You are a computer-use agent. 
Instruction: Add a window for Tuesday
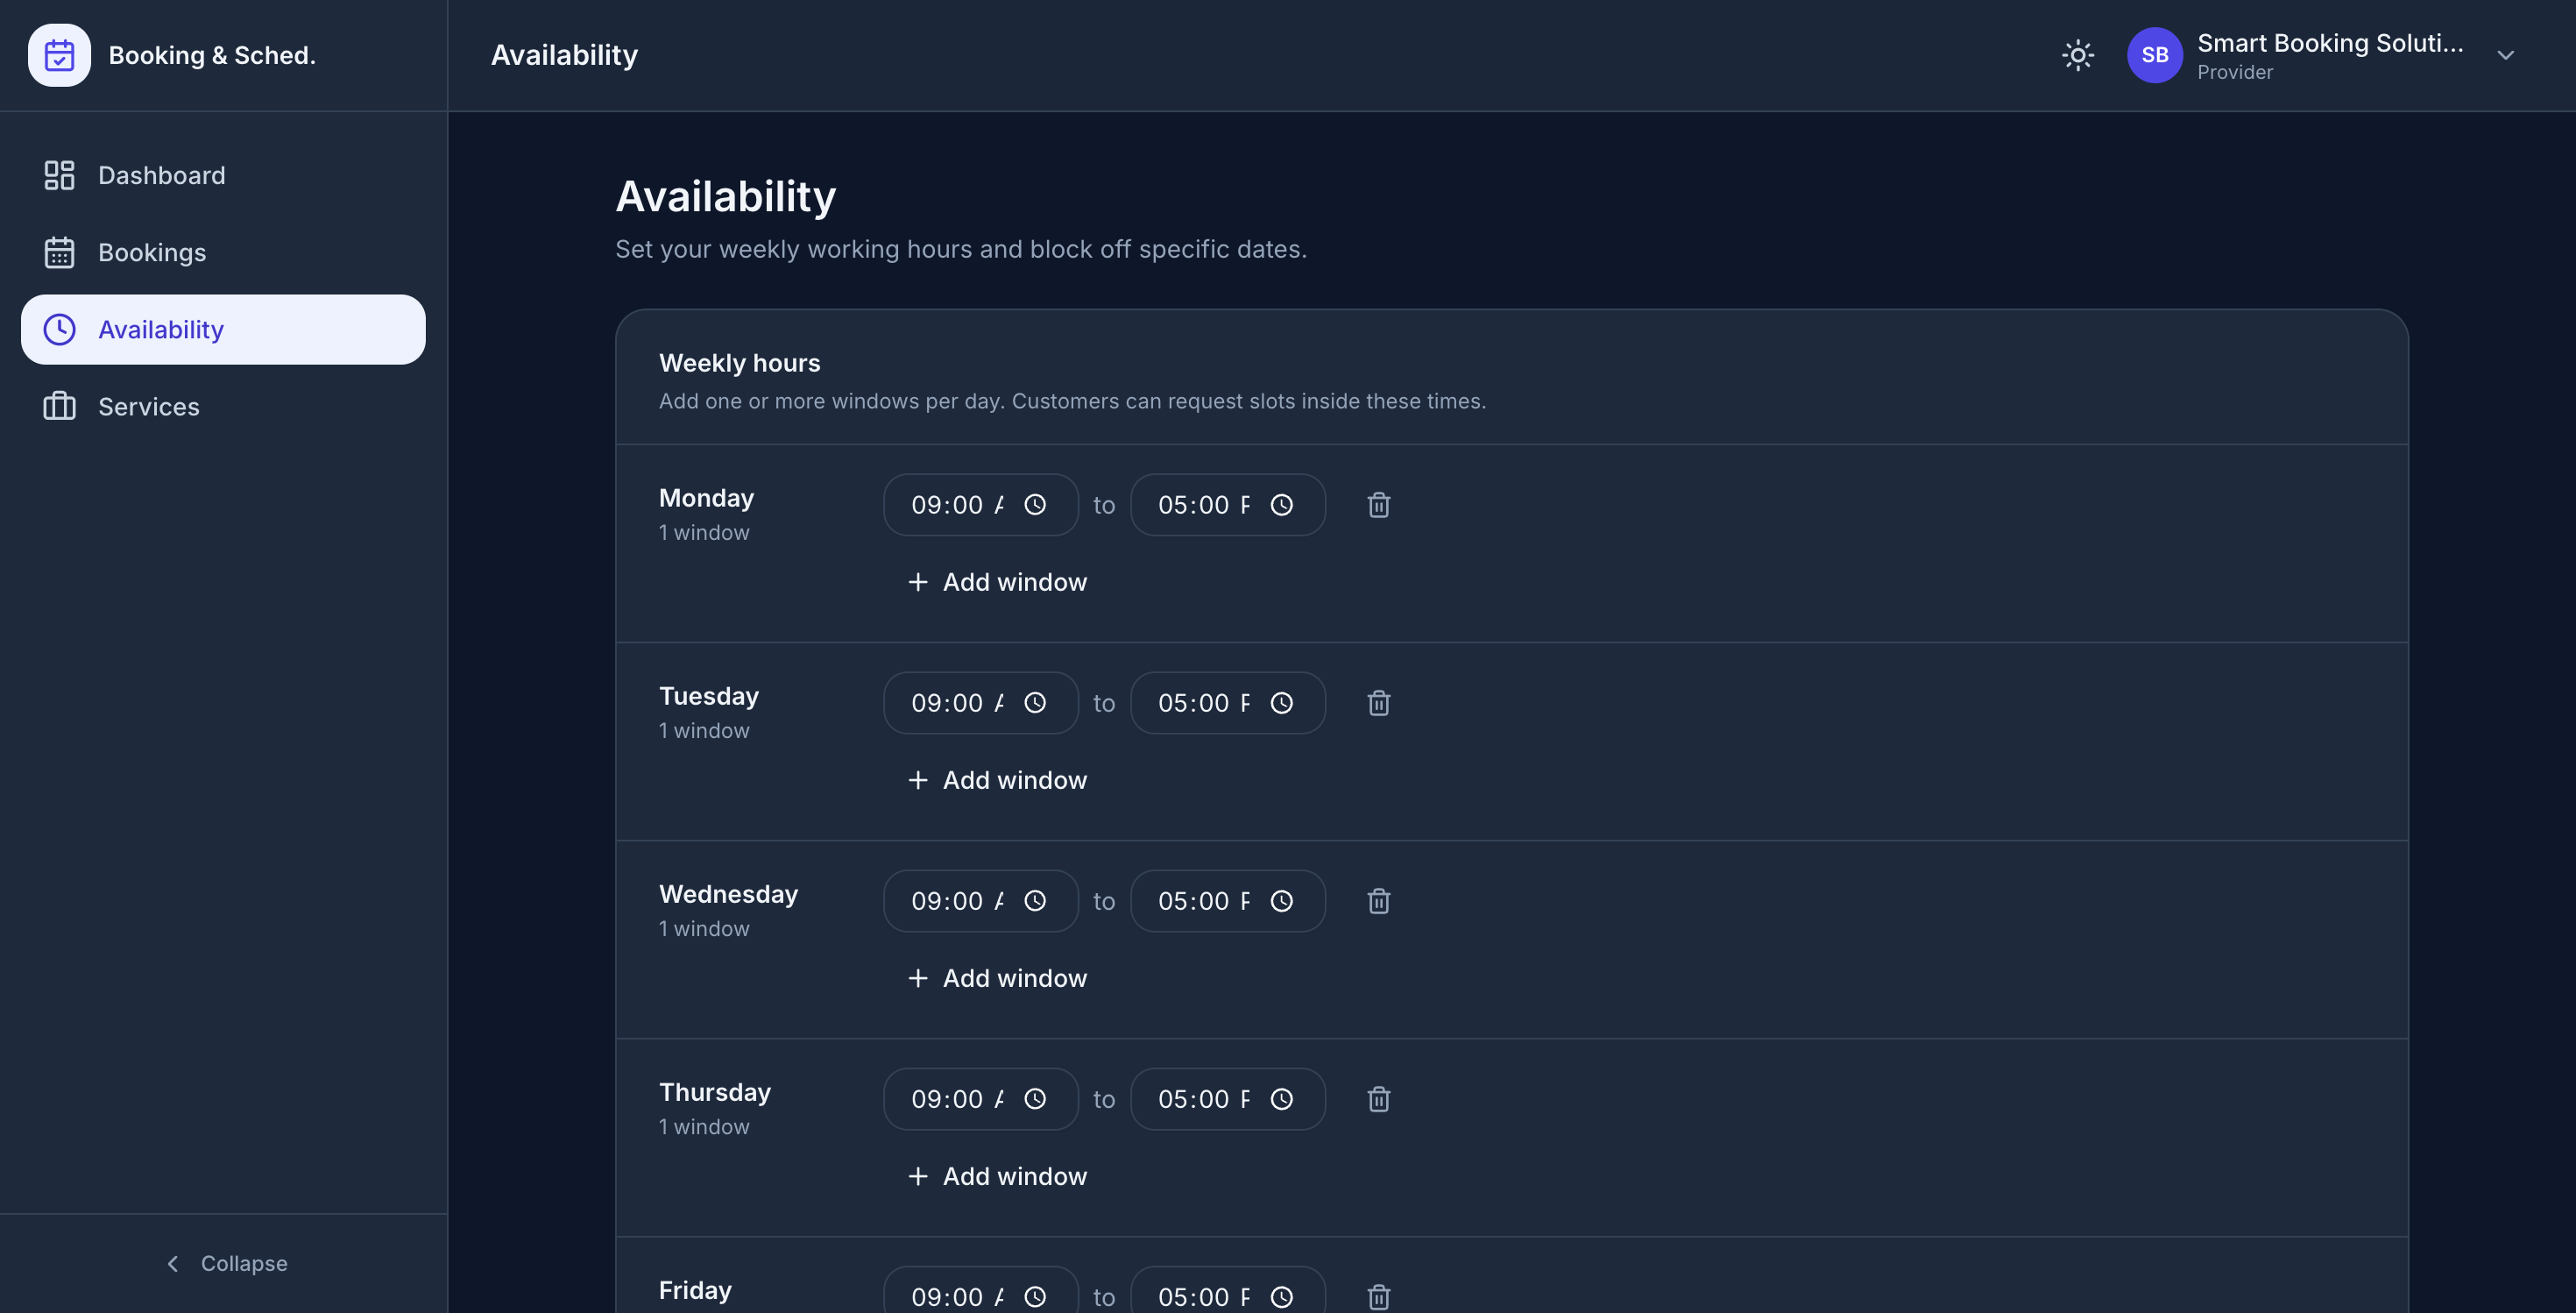tap(996, 780)
